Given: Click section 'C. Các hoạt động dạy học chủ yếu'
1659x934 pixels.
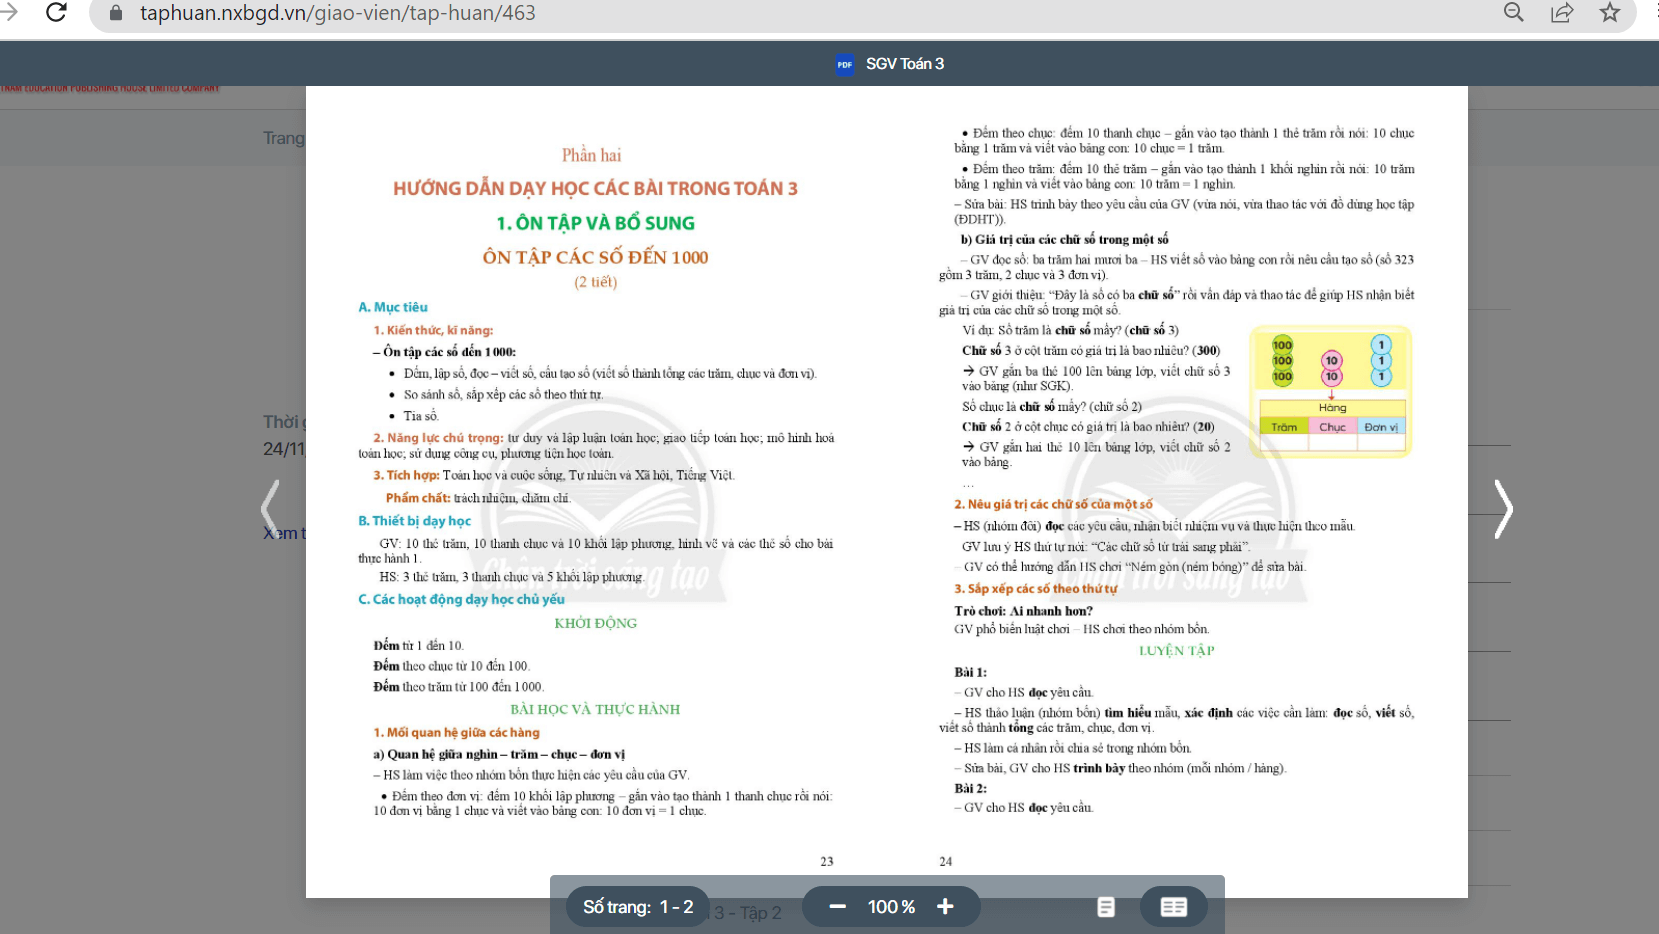Looking at the screenshot, I should [461, 599].
